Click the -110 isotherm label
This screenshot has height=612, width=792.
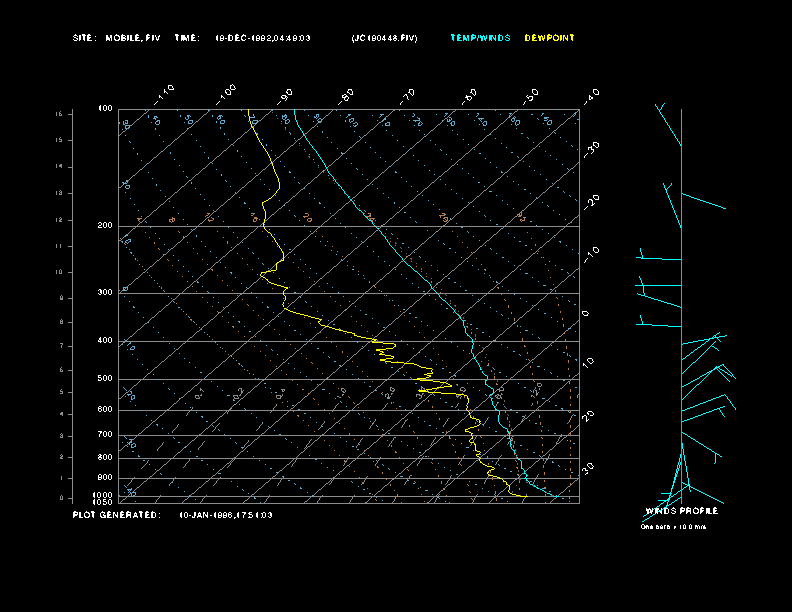pyautogui.click(x=164, y=95)
